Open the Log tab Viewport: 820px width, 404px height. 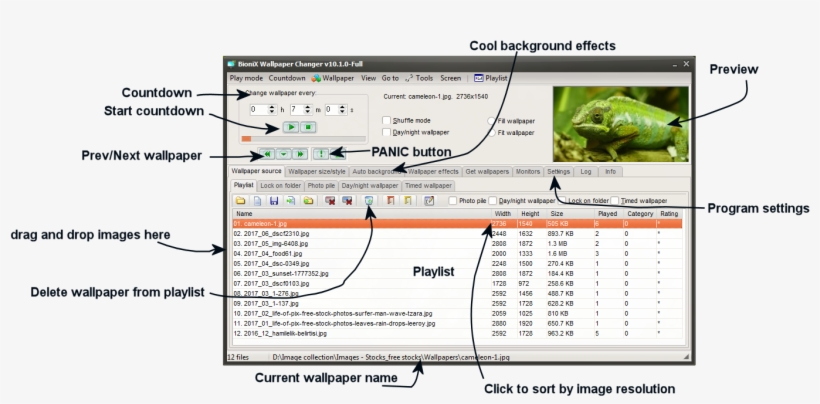tap(586, 171)
